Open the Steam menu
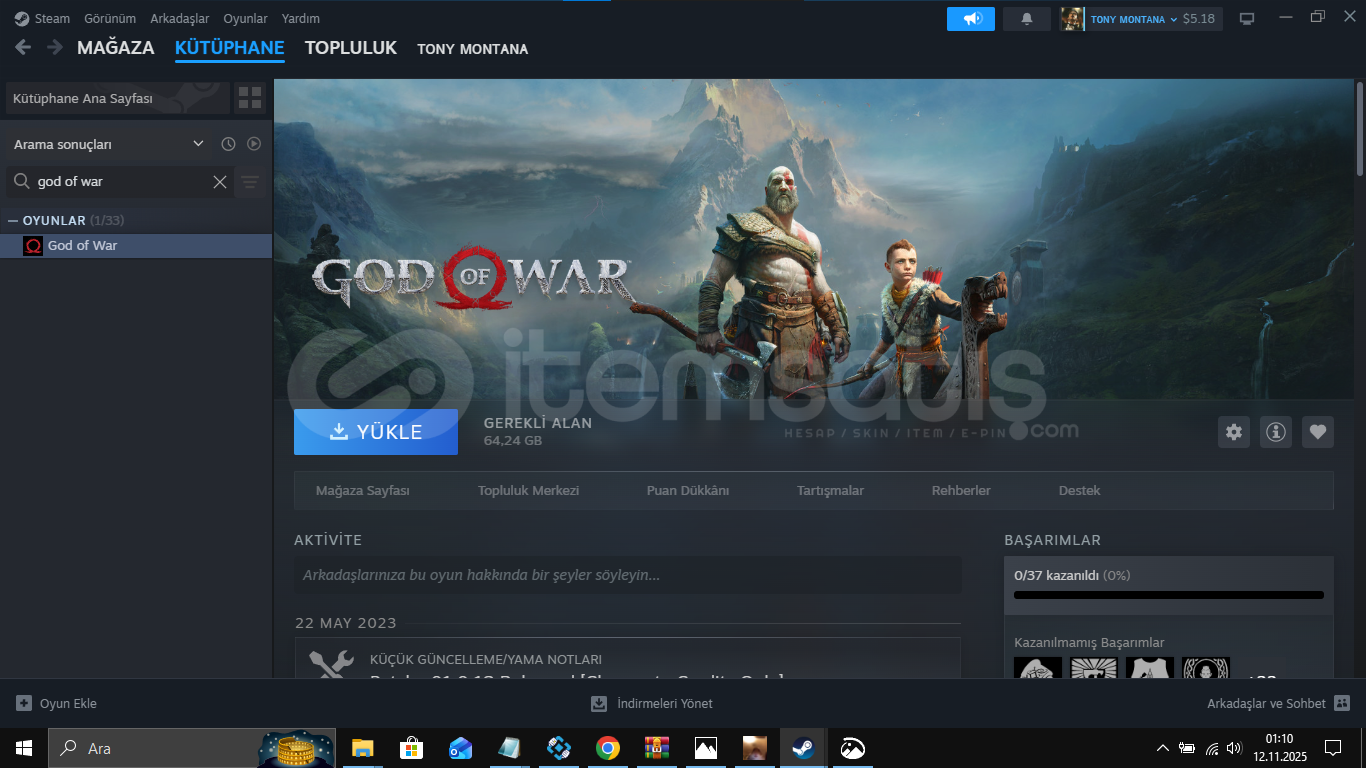 tap(52, 18)
